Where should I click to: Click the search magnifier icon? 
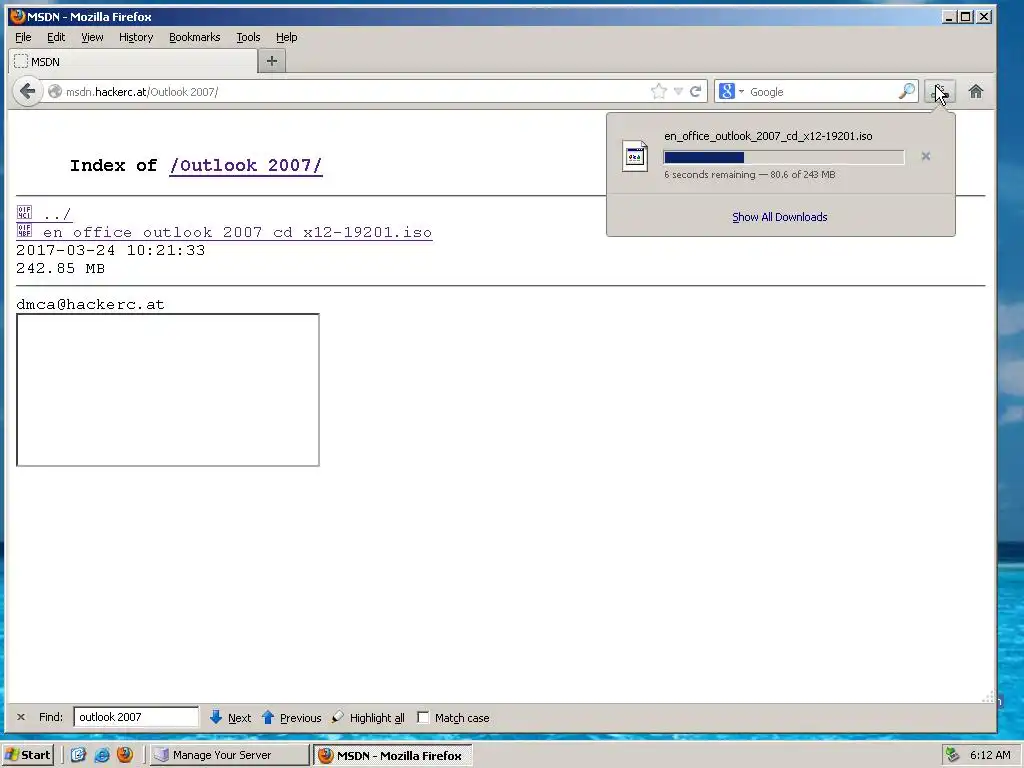906,91
